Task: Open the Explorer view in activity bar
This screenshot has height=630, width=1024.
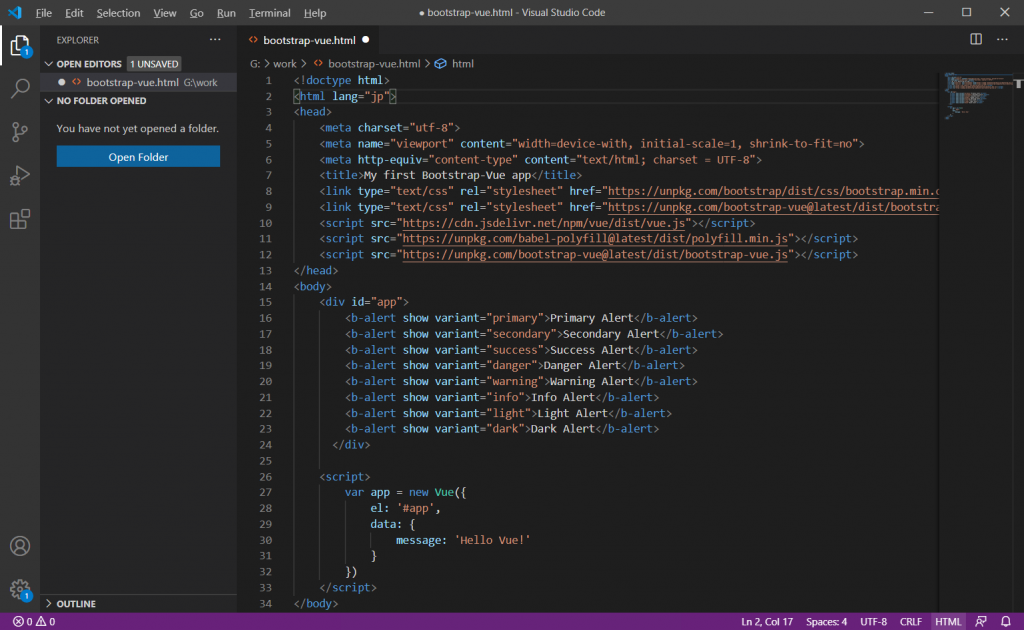Action: pos(20,46)
